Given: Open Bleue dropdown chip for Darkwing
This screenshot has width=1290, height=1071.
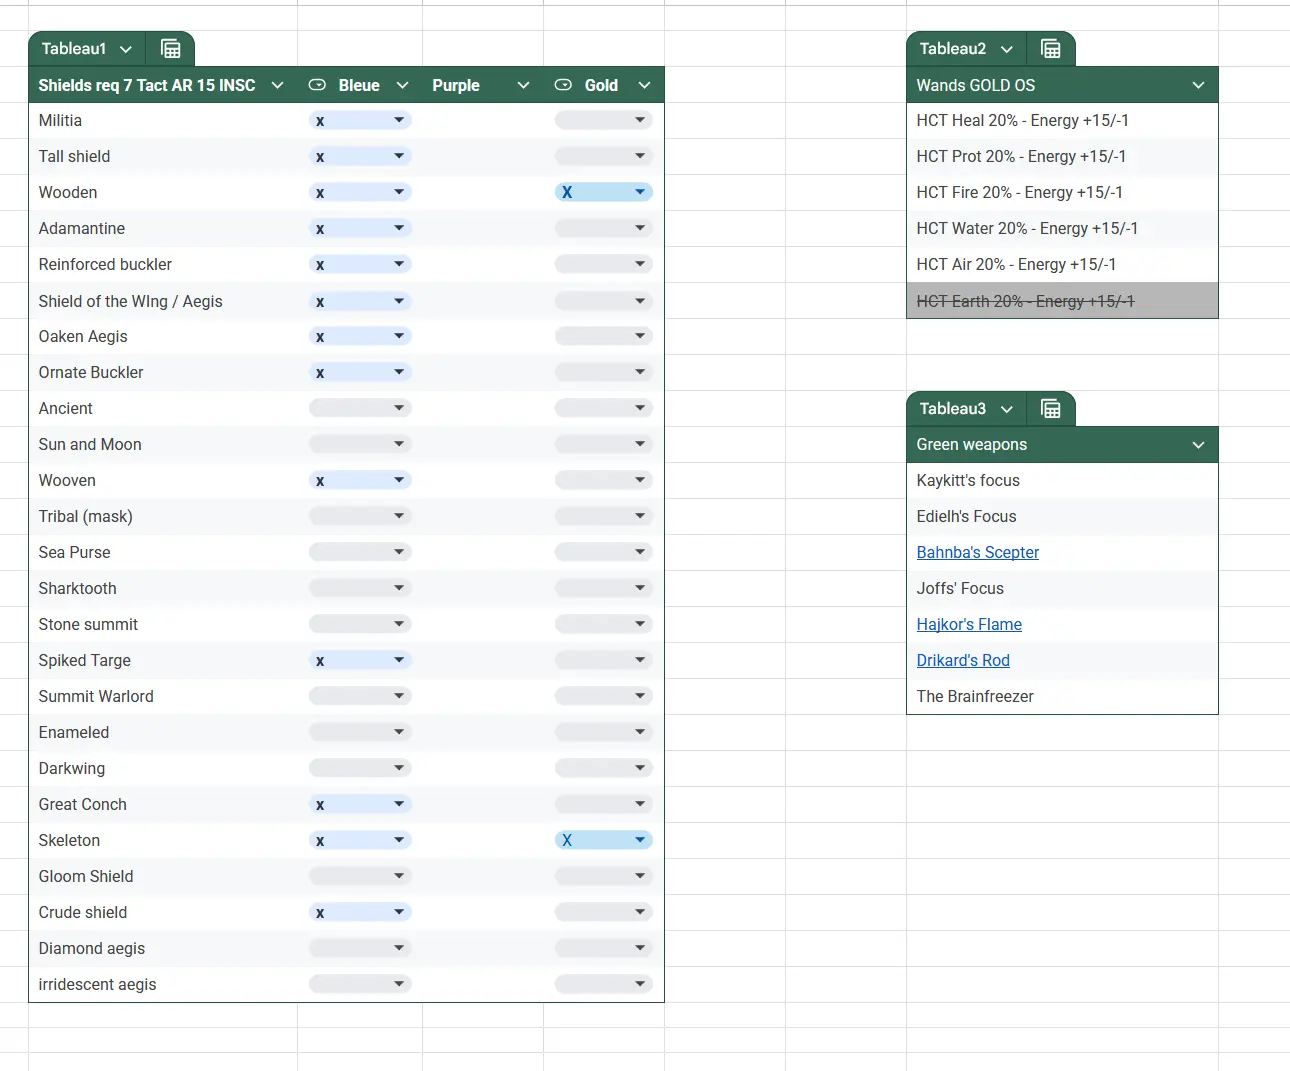Looking at the screenshot, I should tap(360, 768).
